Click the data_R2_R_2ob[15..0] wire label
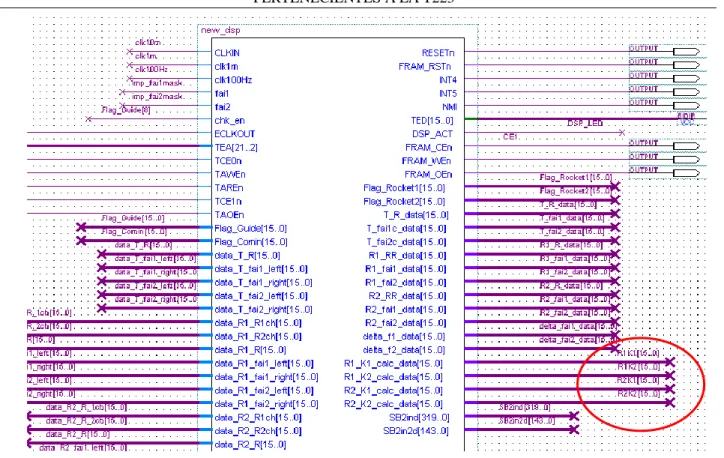 coord(86,421)
